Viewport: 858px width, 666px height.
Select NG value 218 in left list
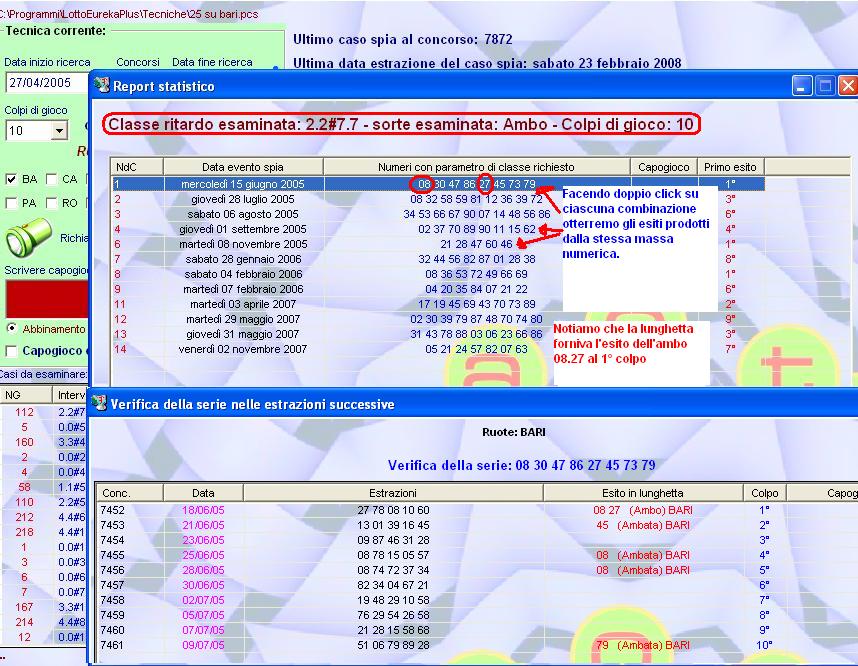pyautogui.click(x=25, y=532)
